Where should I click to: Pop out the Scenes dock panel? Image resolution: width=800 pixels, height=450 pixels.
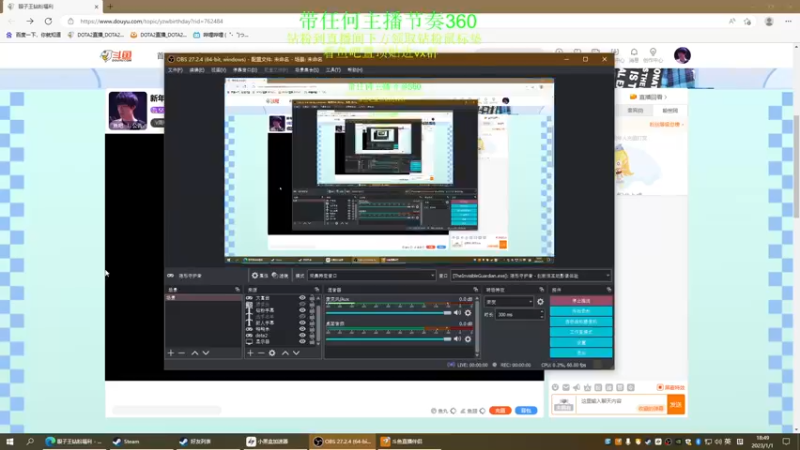pos(237,290)
